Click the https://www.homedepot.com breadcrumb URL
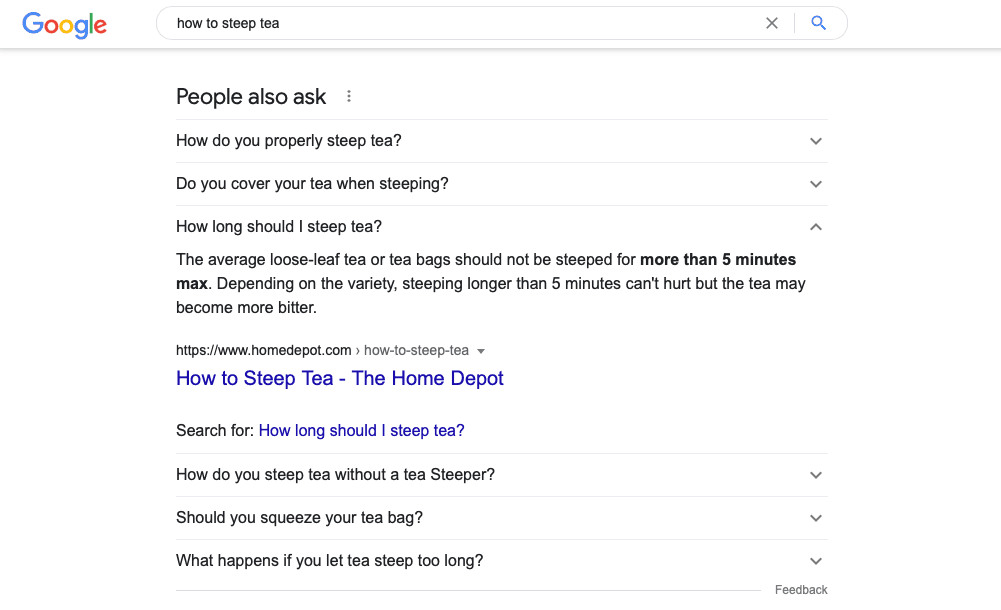 (263, 350)
